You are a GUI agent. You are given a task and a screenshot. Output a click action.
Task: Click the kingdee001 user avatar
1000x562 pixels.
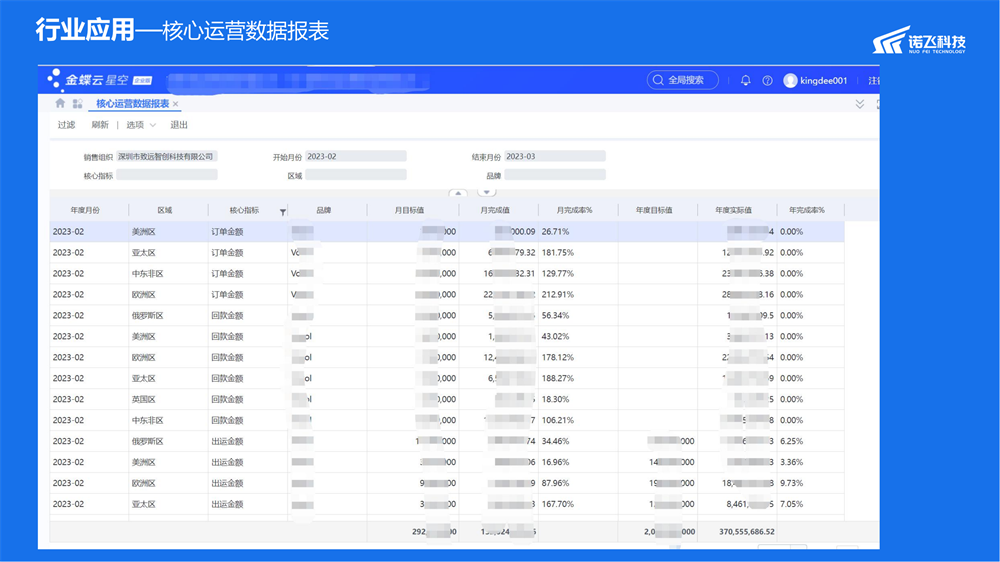(x=790, y=80)
